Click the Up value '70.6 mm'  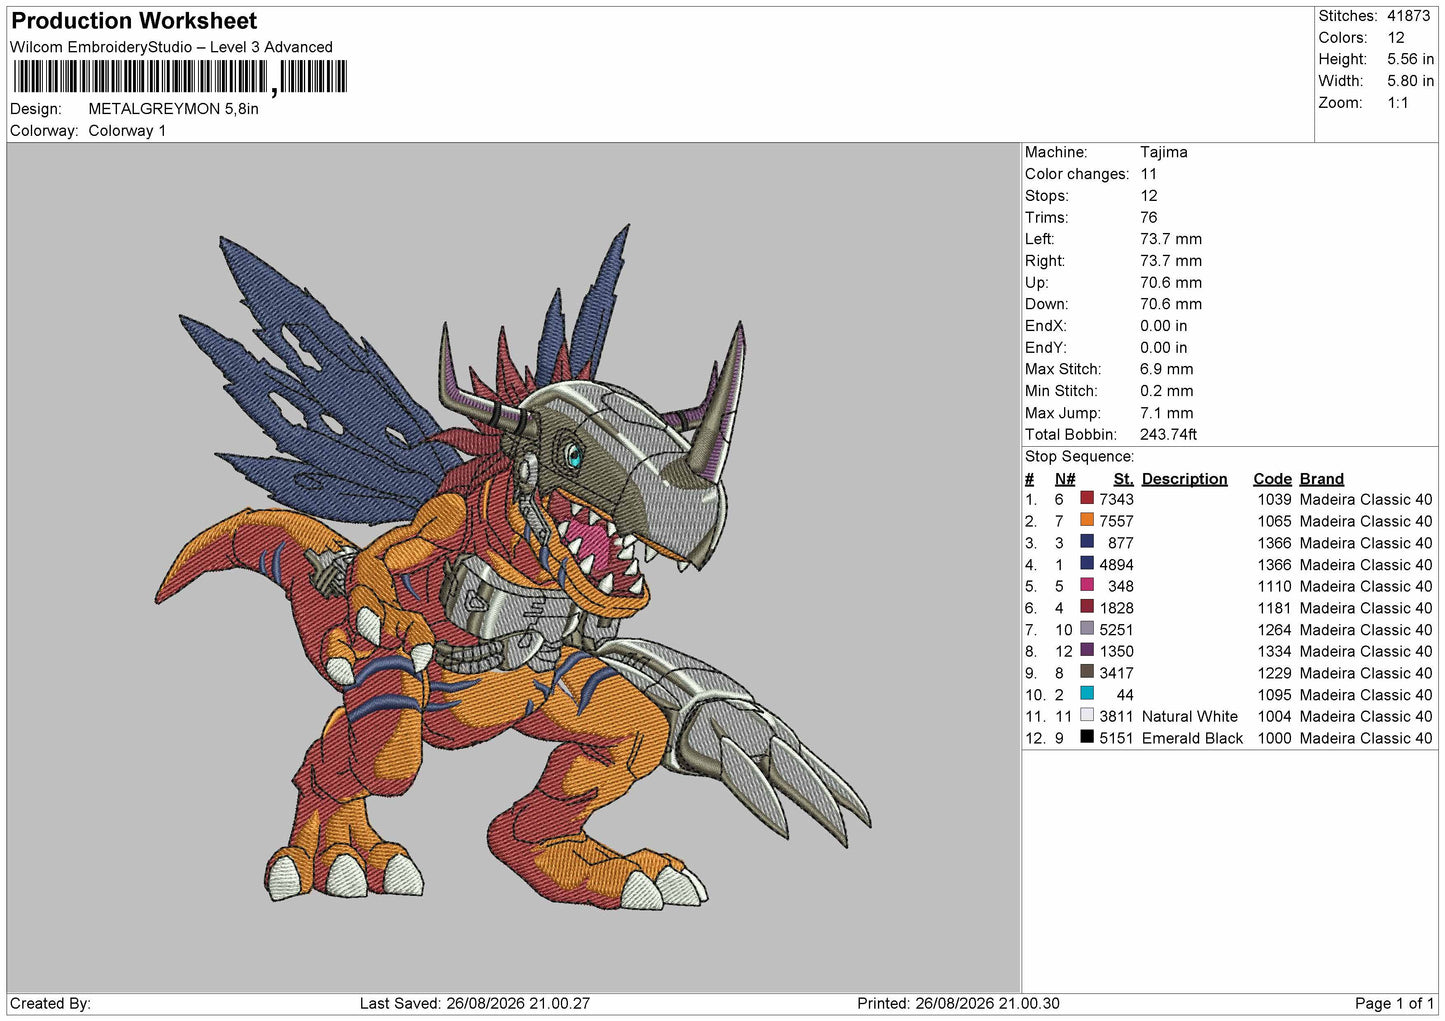(x=1171, y=283)
